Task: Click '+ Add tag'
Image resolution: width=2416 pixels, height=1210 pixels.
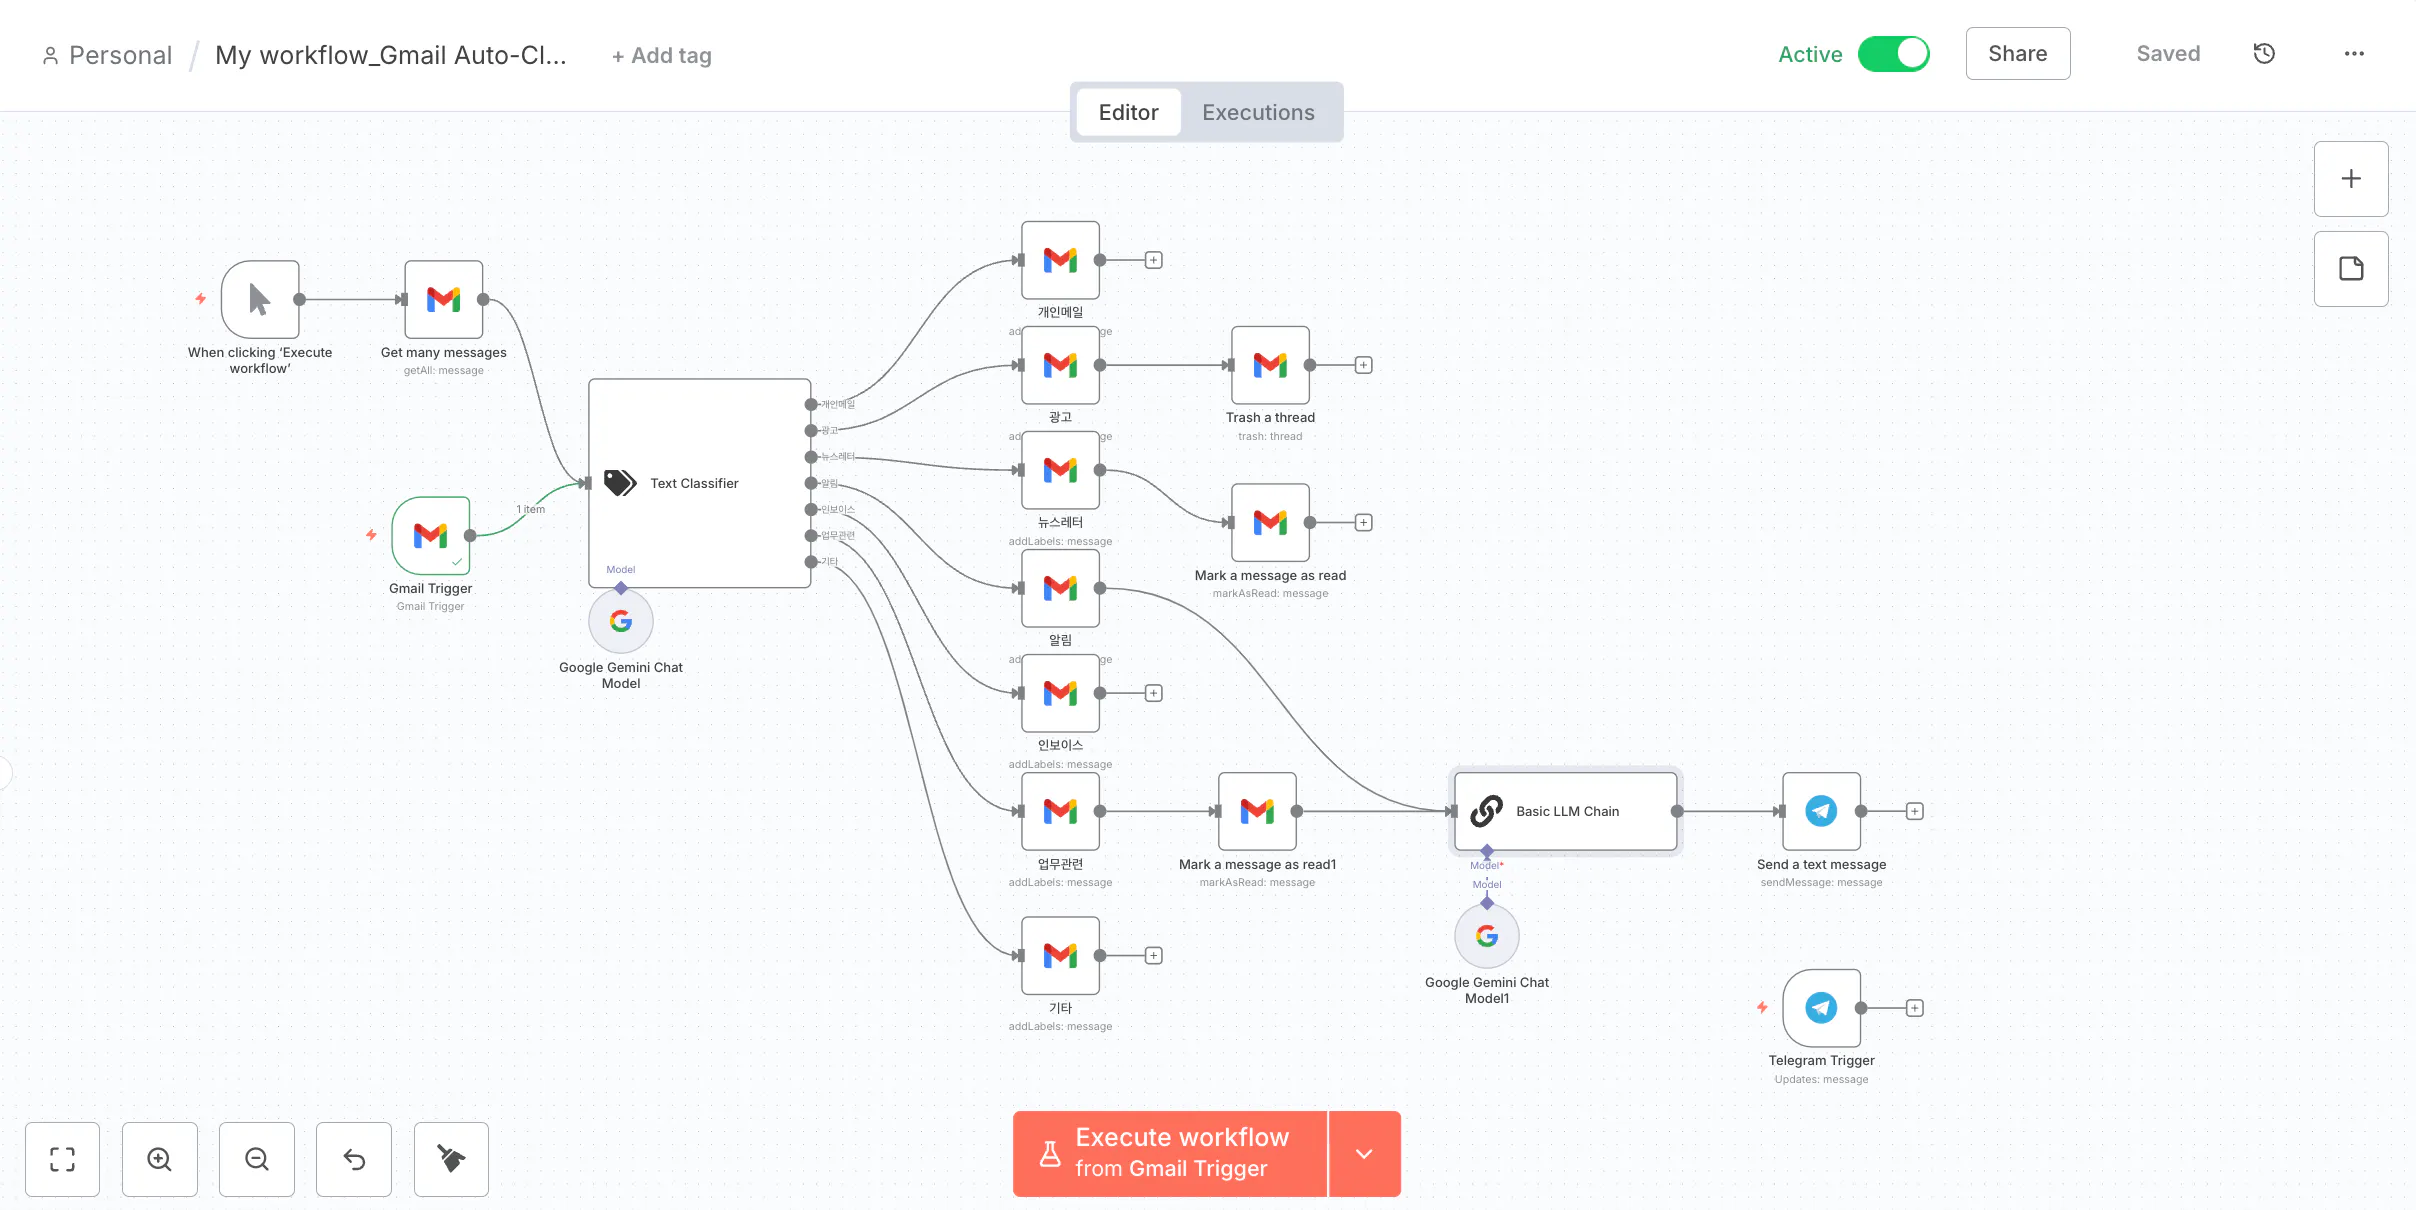Action: (662, 56)
